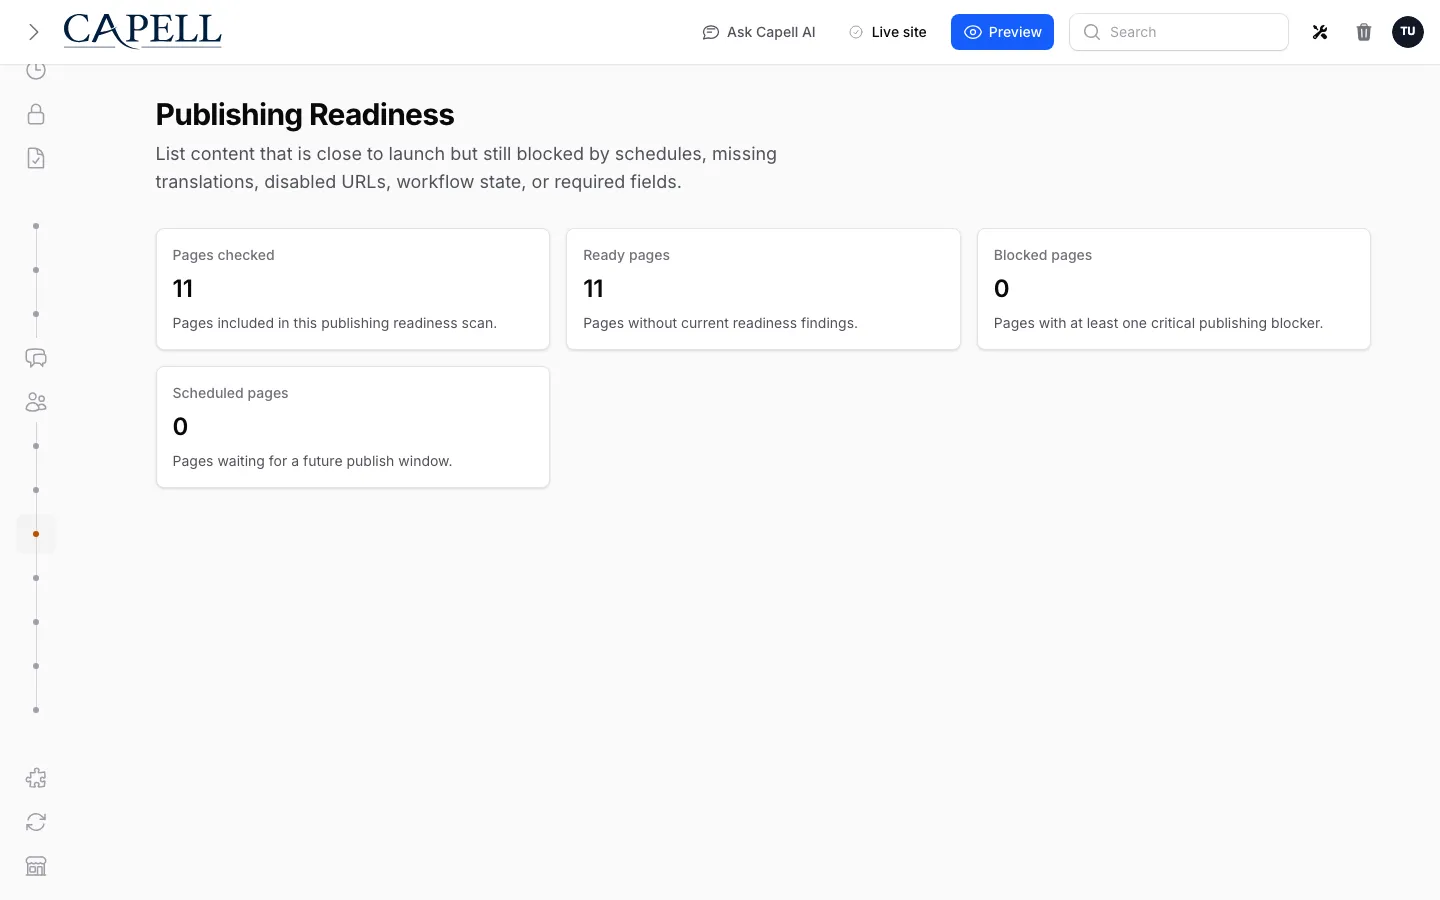Expand the sidebar with the chevron arrow
This screenshot has width=1440, height=900.
(x=34, y=32)
